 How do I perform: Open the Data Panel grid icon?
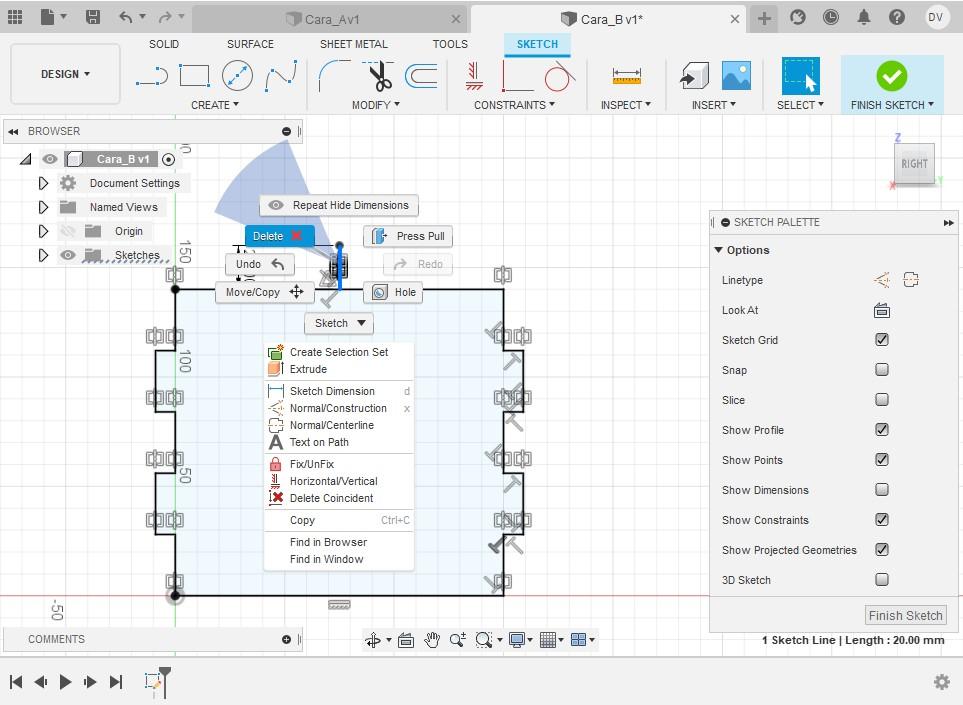[15, 17]
